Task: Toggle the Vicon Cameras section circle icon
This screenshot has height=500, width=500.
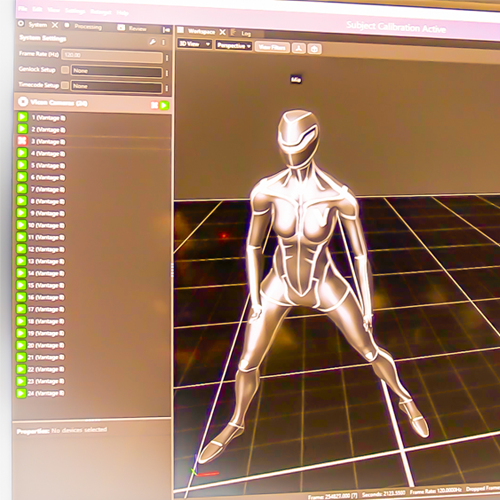Action: click(23, 101)
